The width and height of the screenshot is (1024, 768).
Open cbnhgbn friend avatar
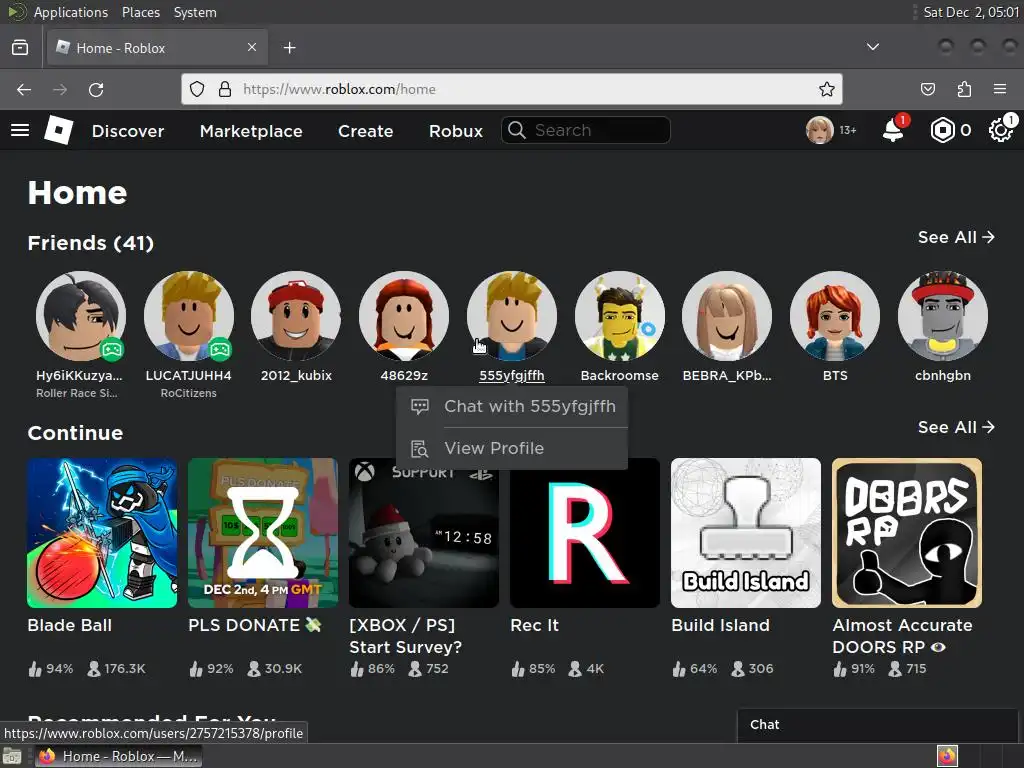click(x=943, y=316)
